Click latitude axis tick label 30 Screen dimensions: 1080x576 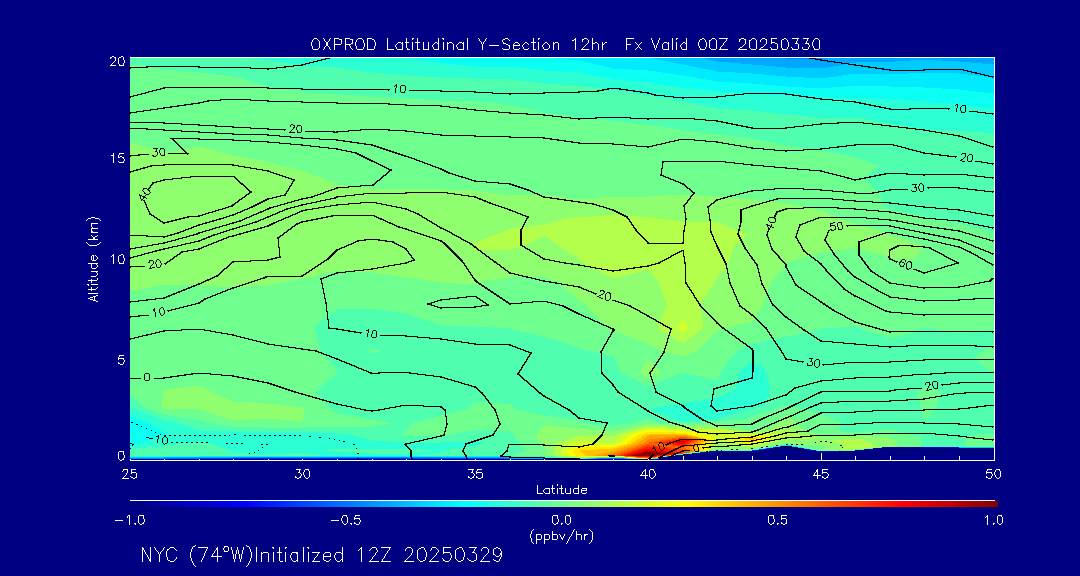(302, 474)
